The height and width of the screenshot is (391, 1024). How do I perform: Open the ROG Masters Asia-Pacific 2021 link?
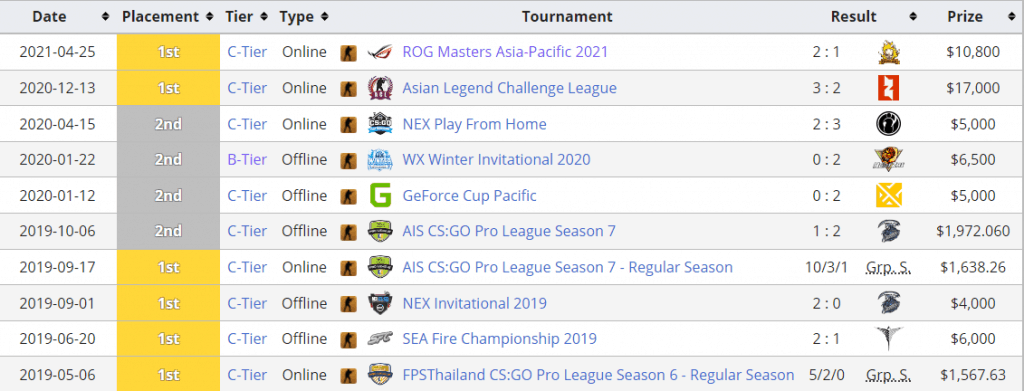point(505,52)
